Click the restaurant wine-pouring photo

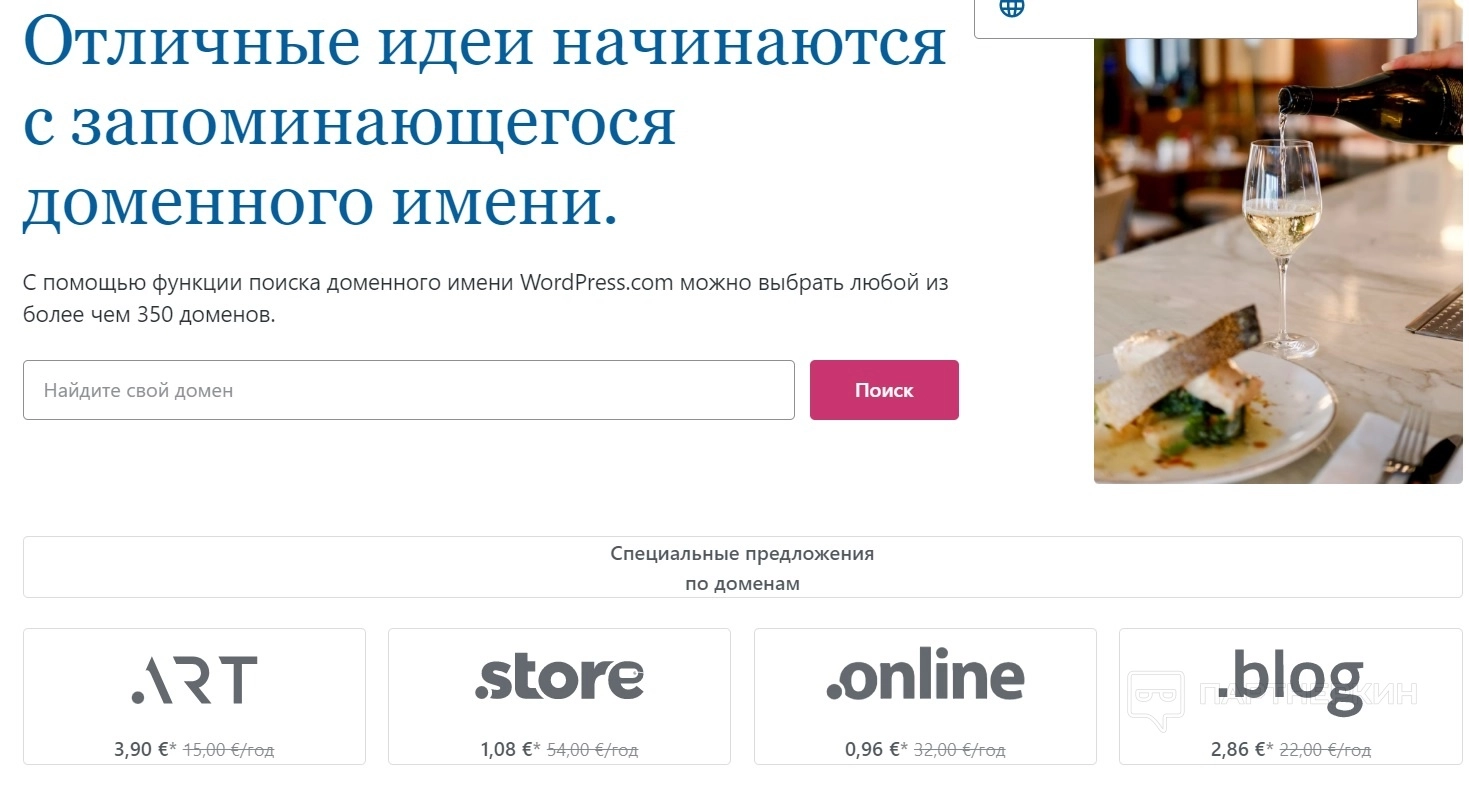[1278, 261]
